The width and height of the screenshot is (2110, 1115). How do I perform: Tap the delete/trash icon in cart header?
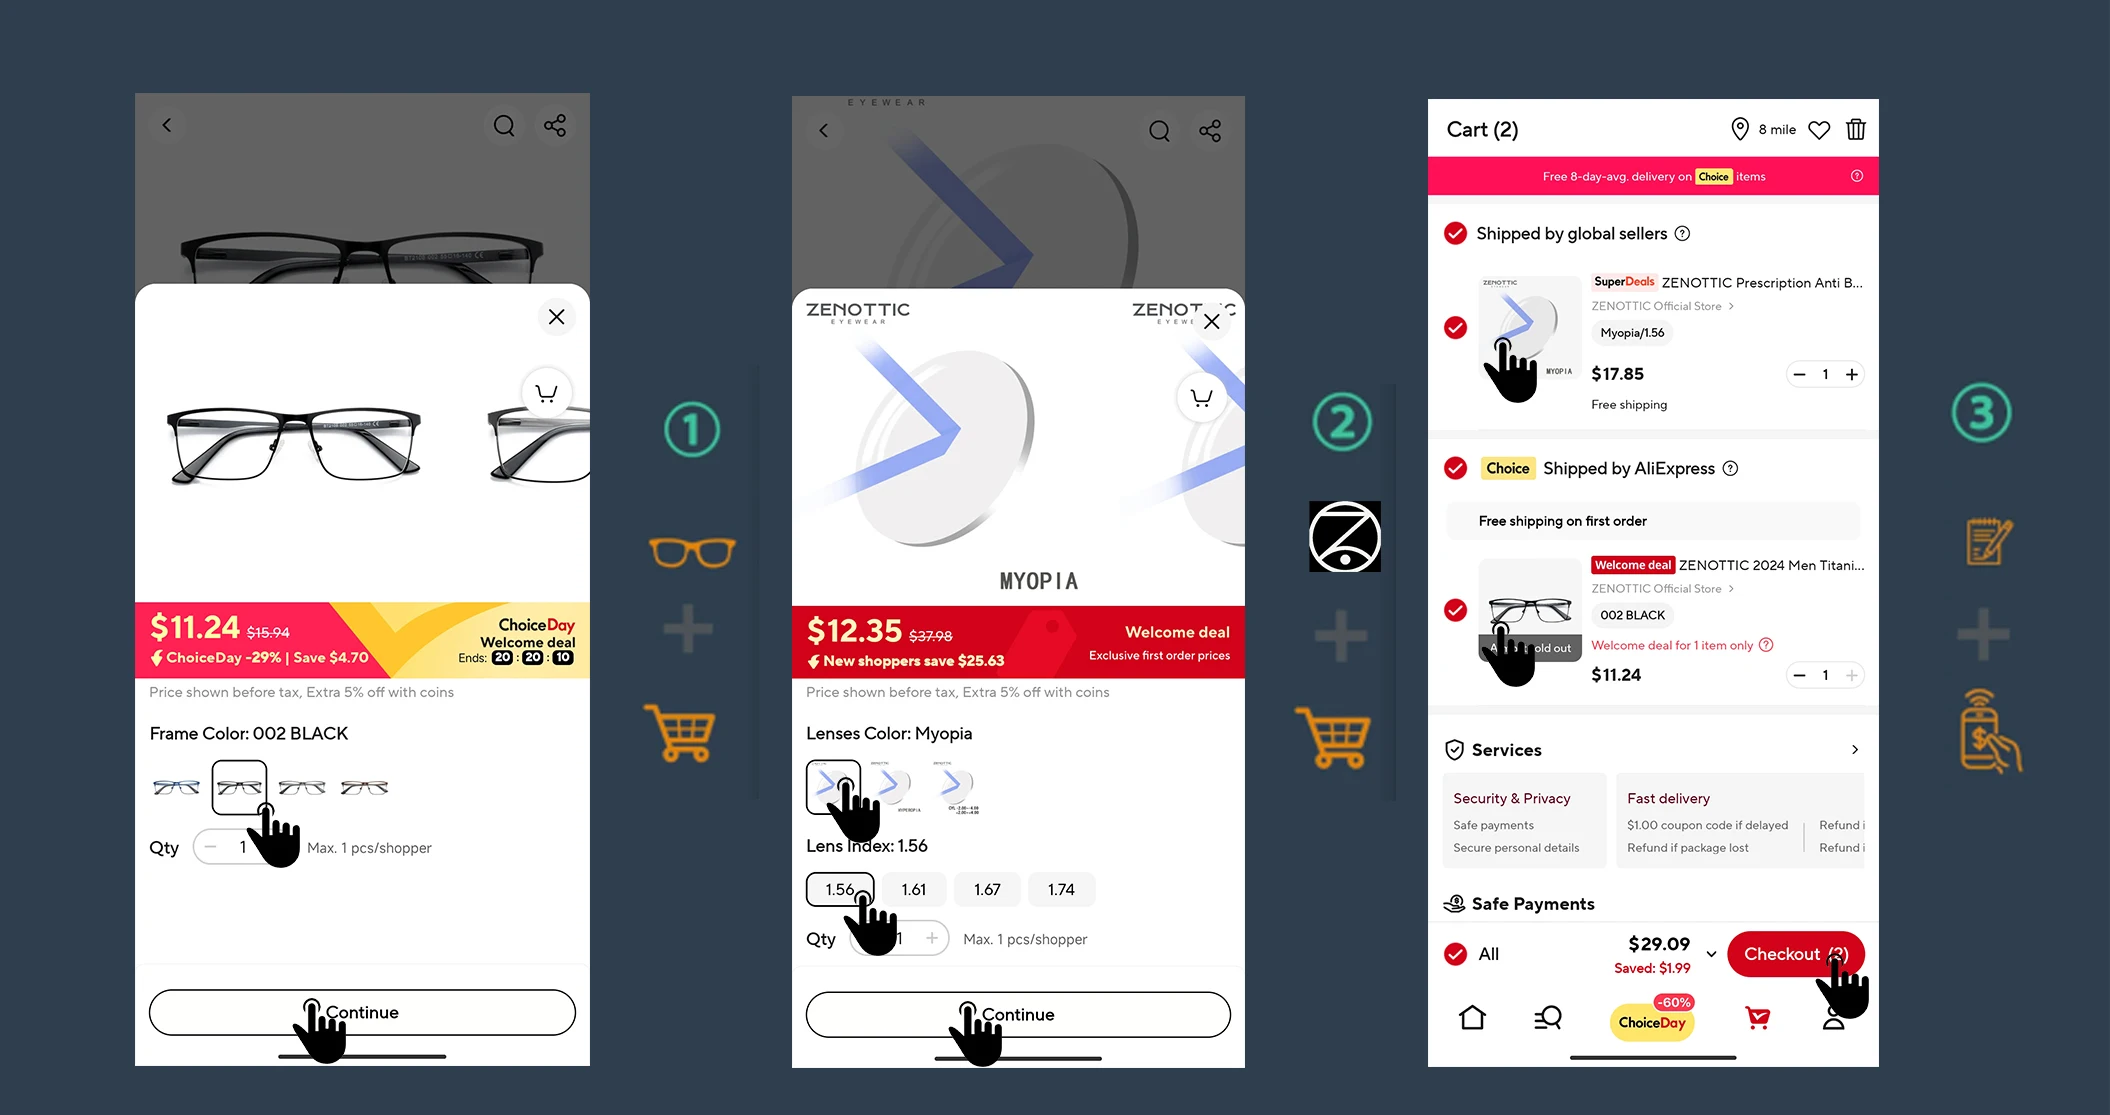(1857, 128)
